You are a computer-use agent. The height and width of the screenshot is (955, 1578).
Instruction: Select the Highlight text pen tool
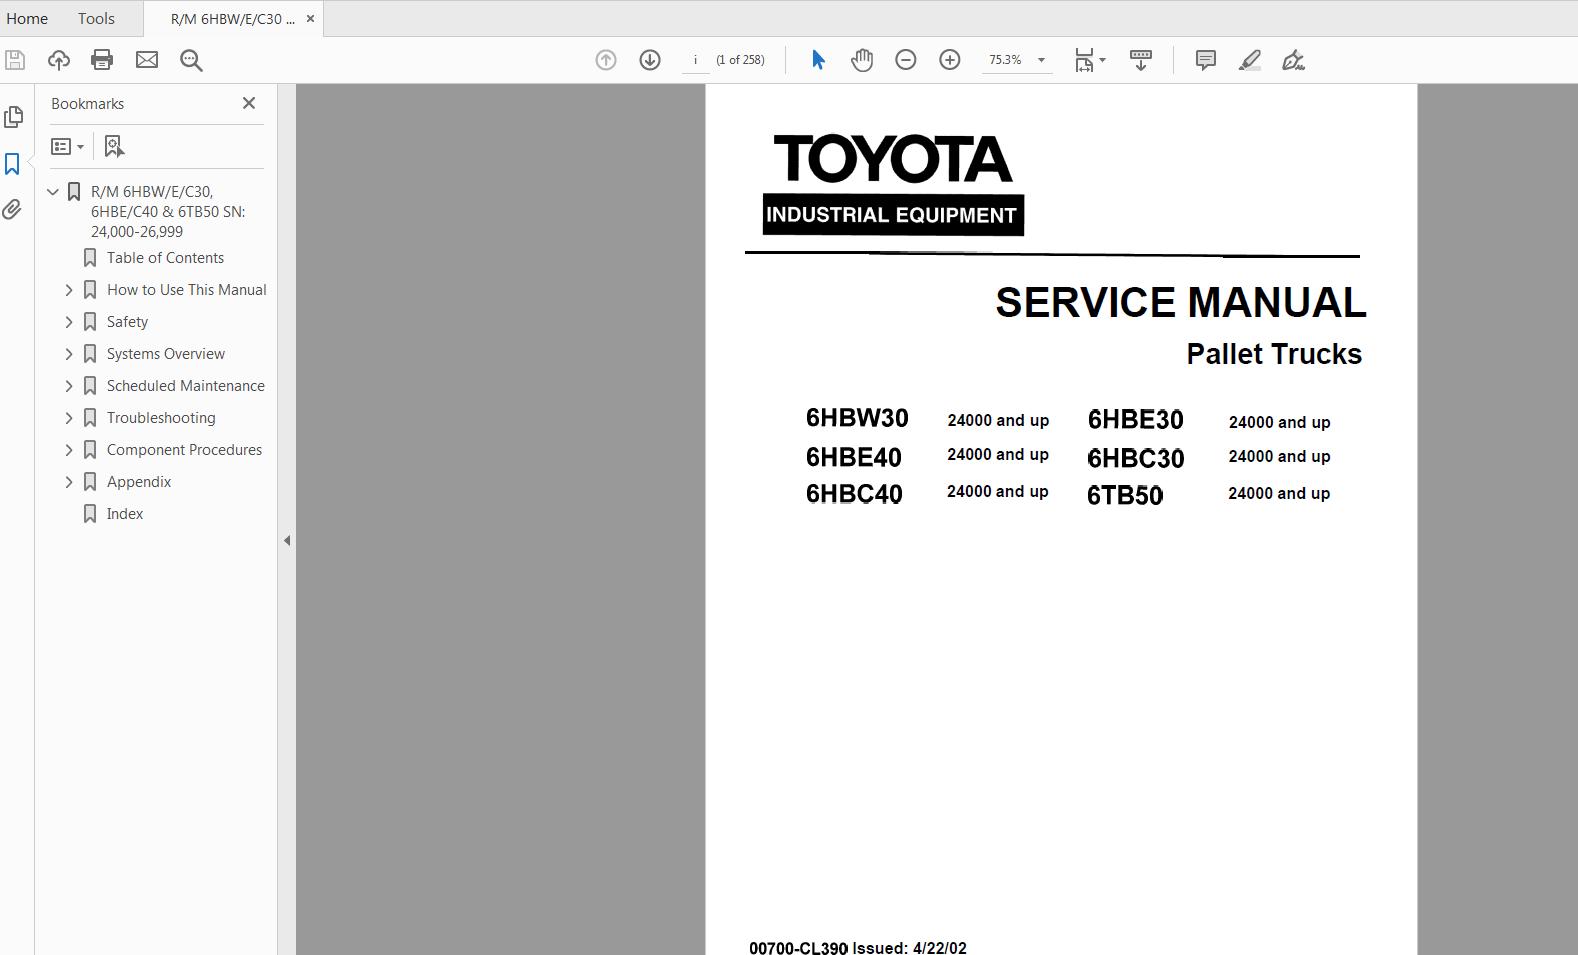click(1250, 60)
